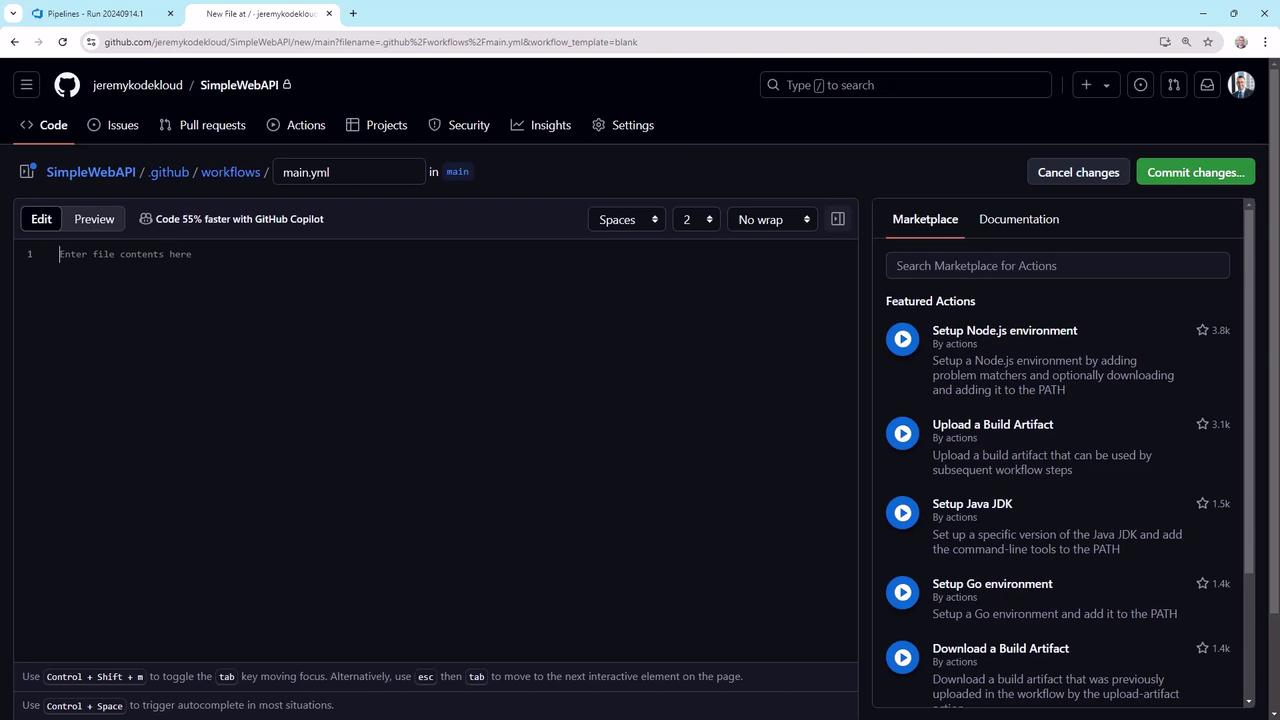Go to the Pull requests tab
This screenshot has width=1280, height=720.
click(x=202, y=125)
